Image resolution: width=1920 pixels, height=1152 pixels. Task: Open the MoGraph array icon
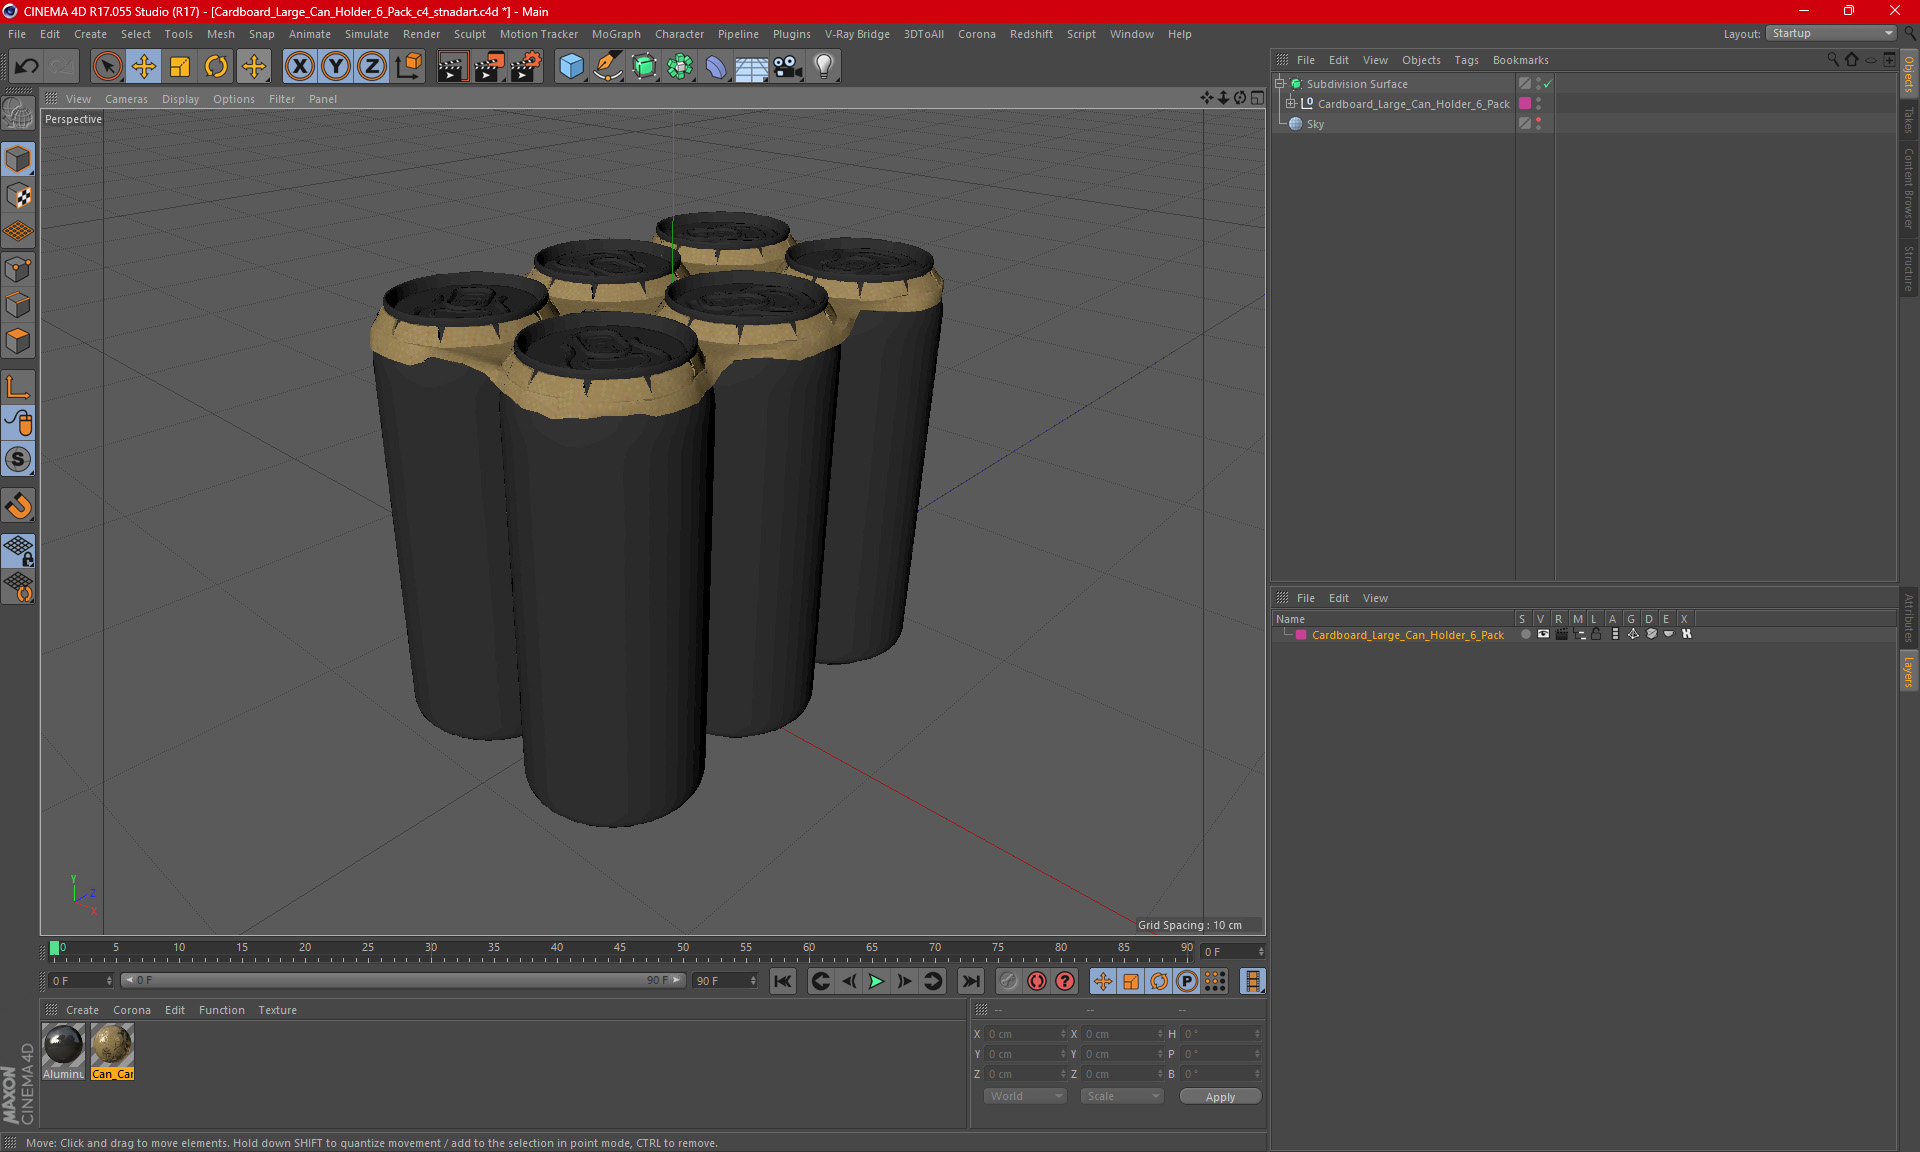(x=680, y=67)
